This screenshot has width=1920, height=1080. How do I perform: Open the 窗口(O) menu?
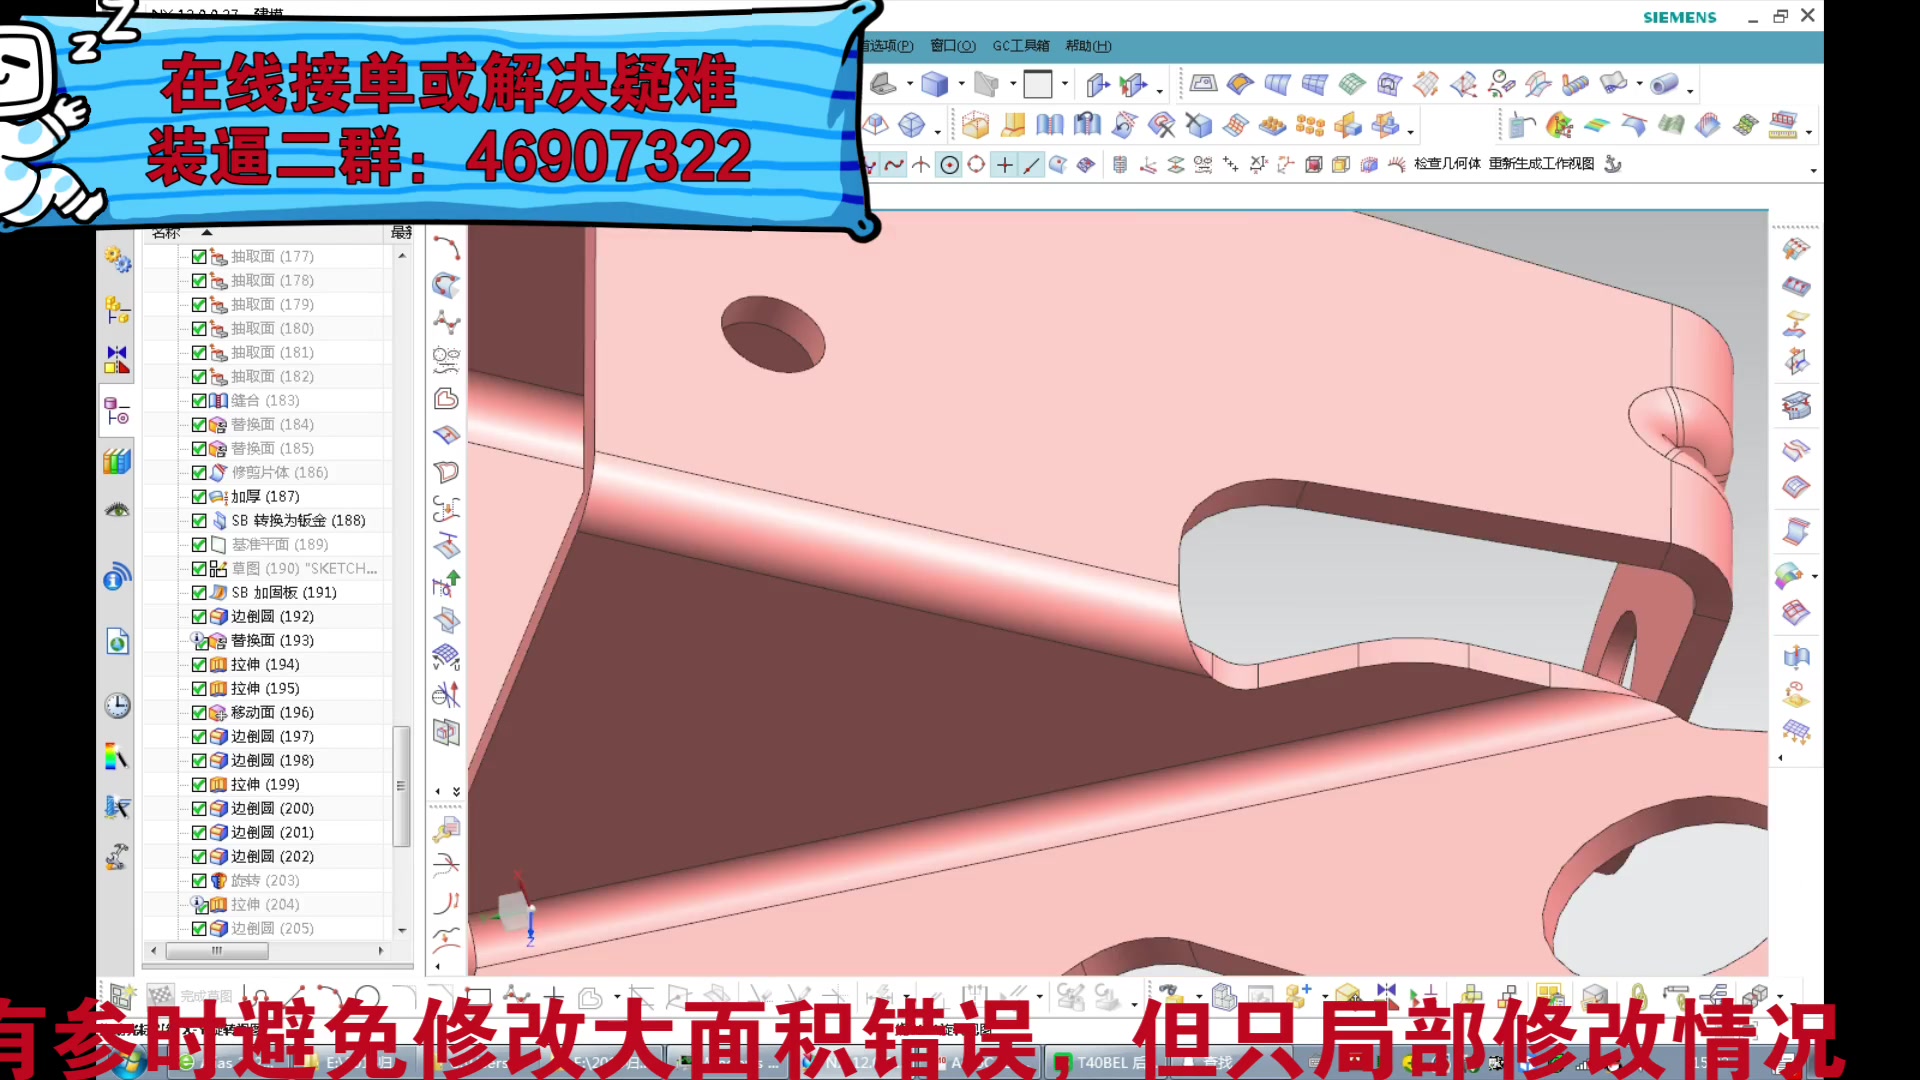tap(952, 46)
